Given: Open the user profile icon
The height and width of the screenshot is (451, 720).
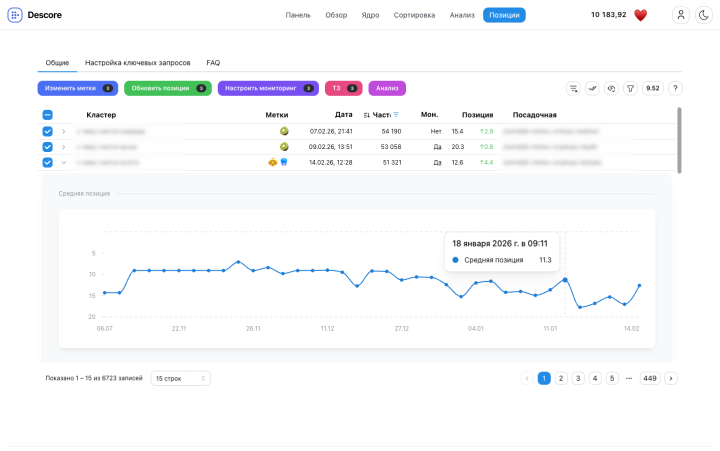Looking at the screenshot, I should pos(680,15).
